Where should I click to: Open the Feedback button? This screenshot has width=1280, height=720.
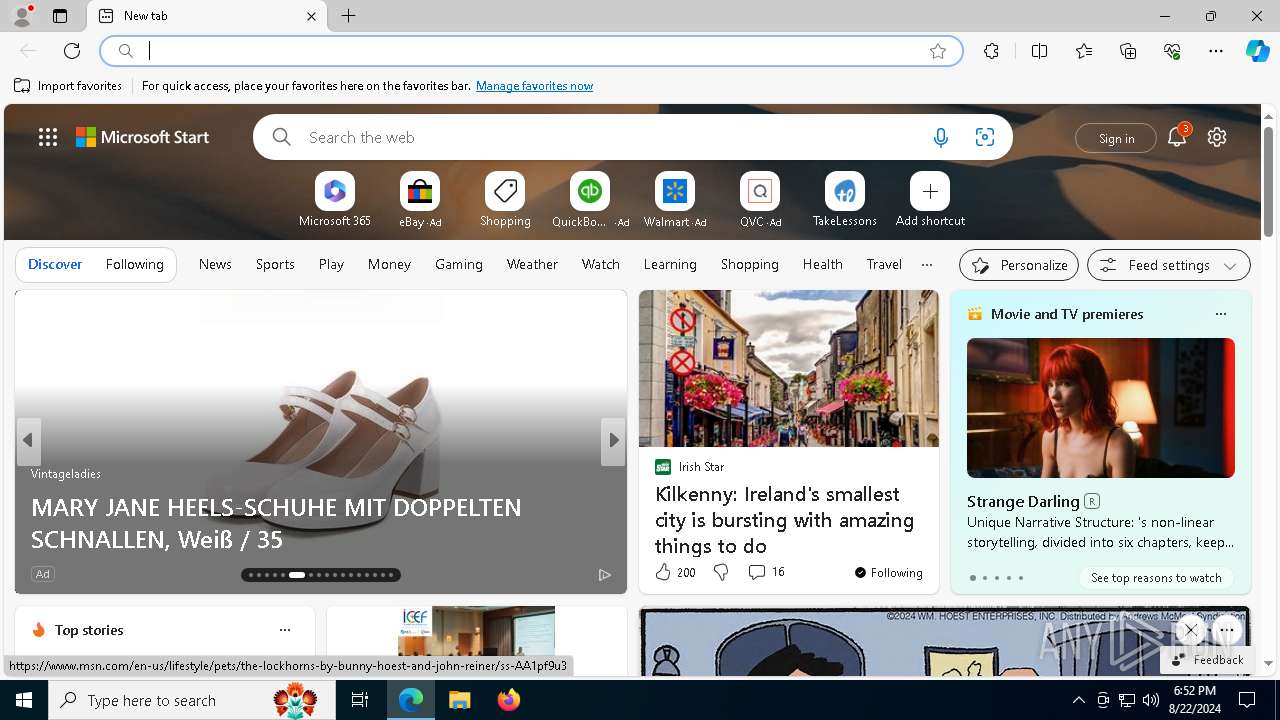[1207, 660]
